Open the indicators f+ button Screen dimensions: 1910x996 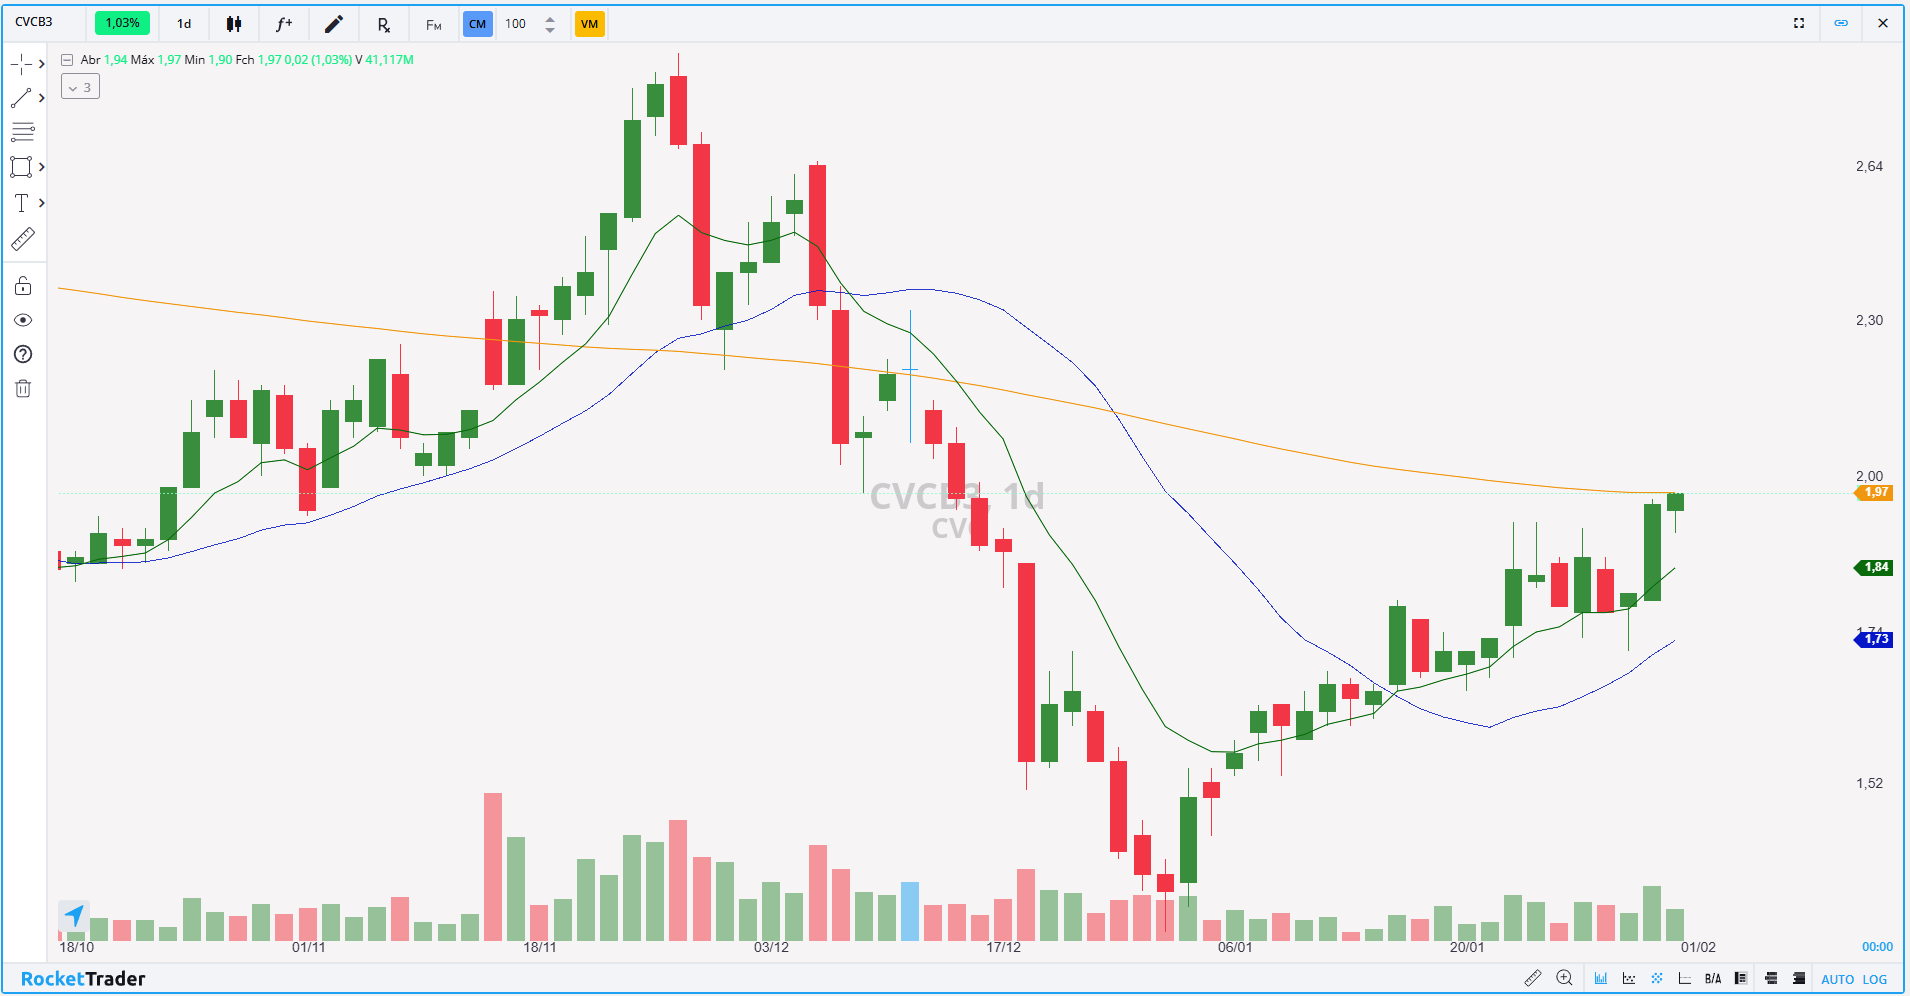[284, 24]
